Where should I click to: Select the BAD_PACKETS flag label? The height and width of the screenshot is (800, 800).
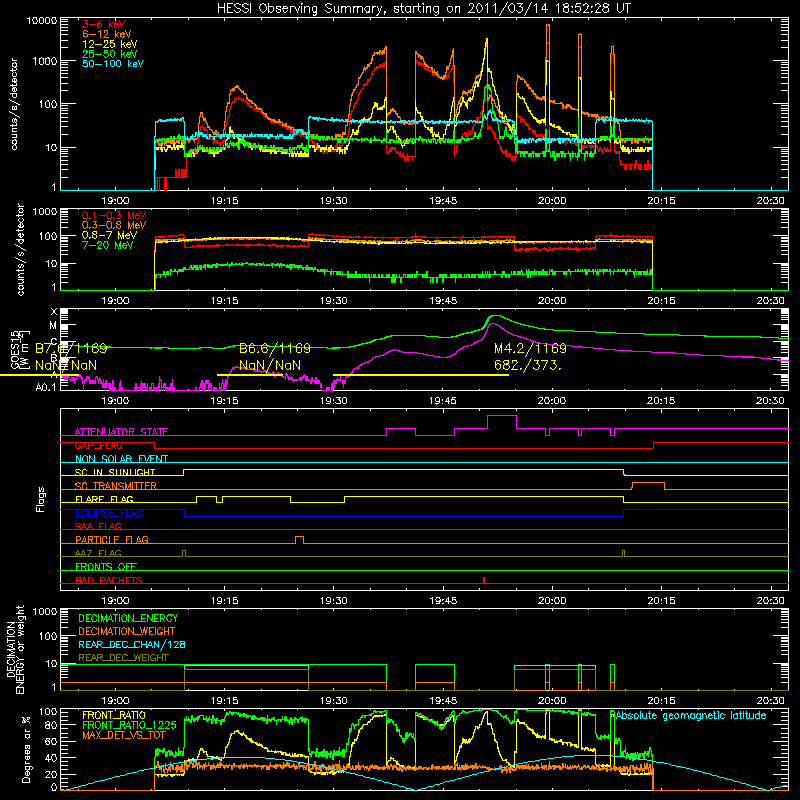pos(109,581)
